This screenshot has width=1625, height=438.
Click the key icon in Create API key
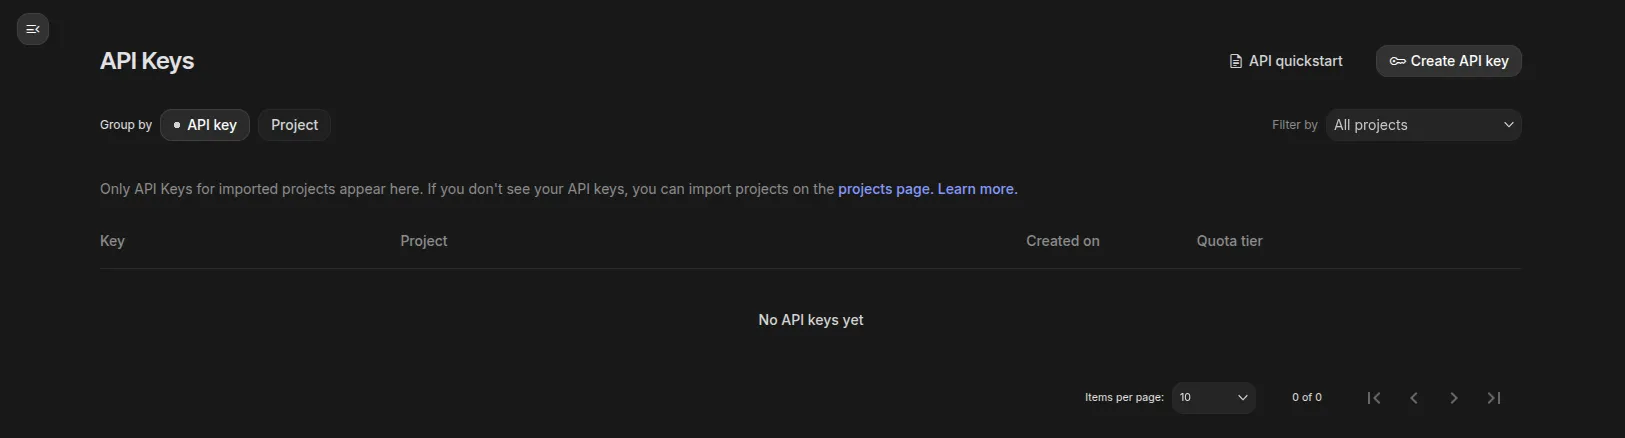point(1397,61)
